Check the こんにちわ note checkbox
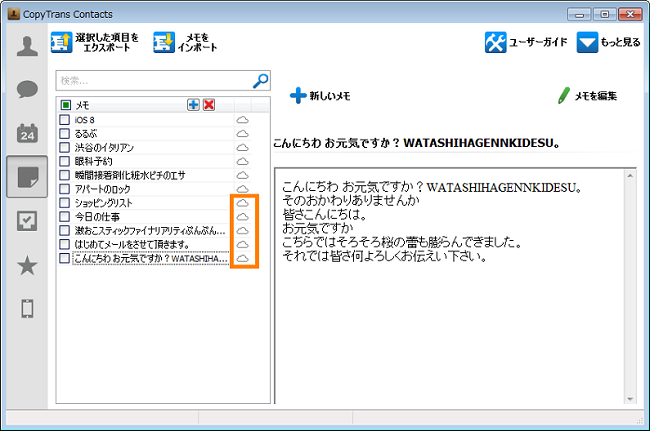The width and height of the screenshot is (650, 431). (64, 258)
